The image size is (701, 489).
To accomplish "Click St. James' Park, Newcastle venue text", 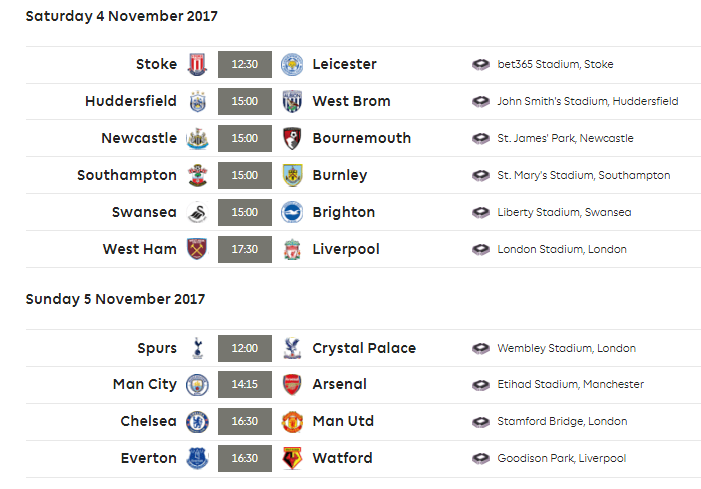I will 565,139.
